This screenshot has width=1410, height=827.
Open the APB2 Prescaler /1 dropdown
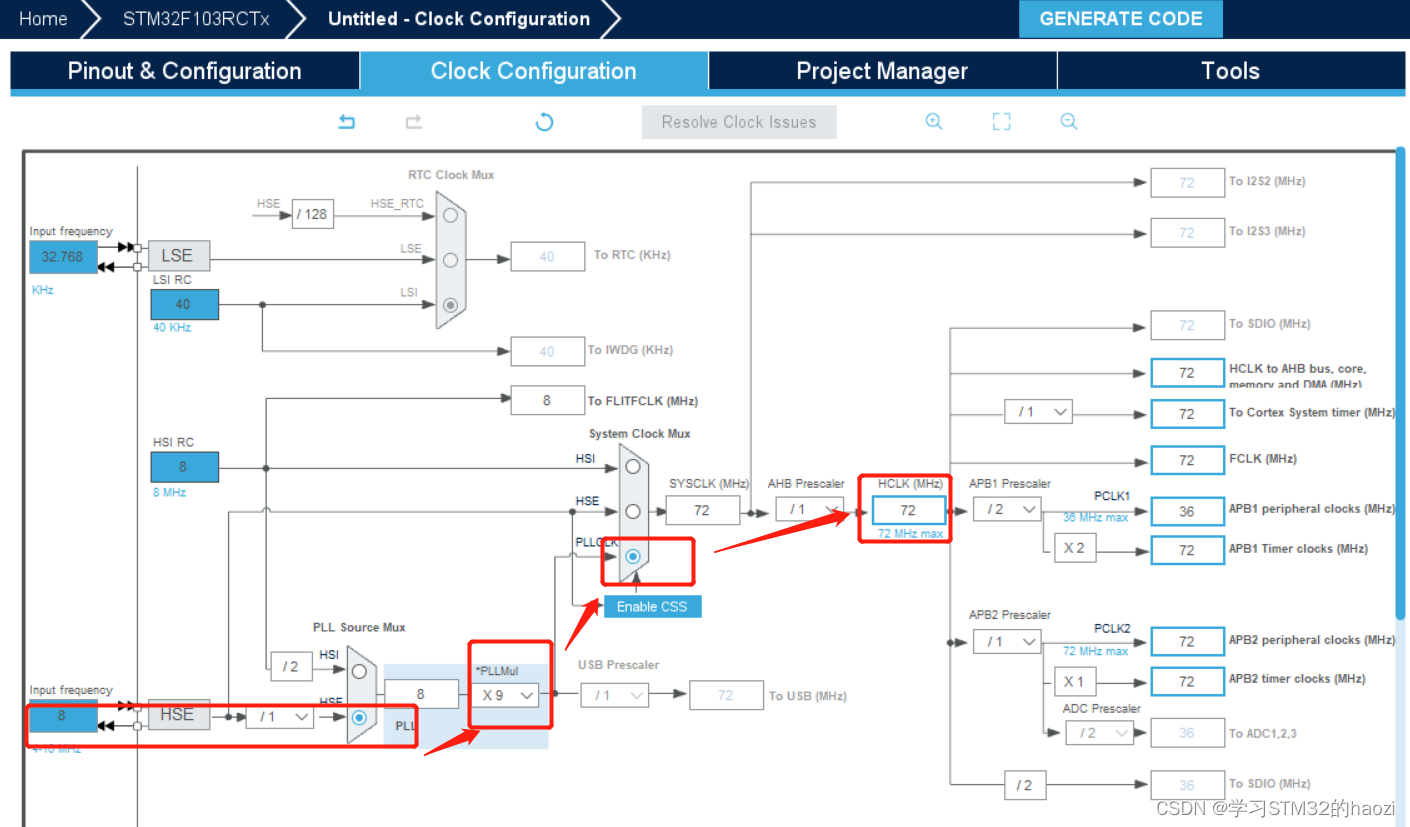pos(1007,641)
